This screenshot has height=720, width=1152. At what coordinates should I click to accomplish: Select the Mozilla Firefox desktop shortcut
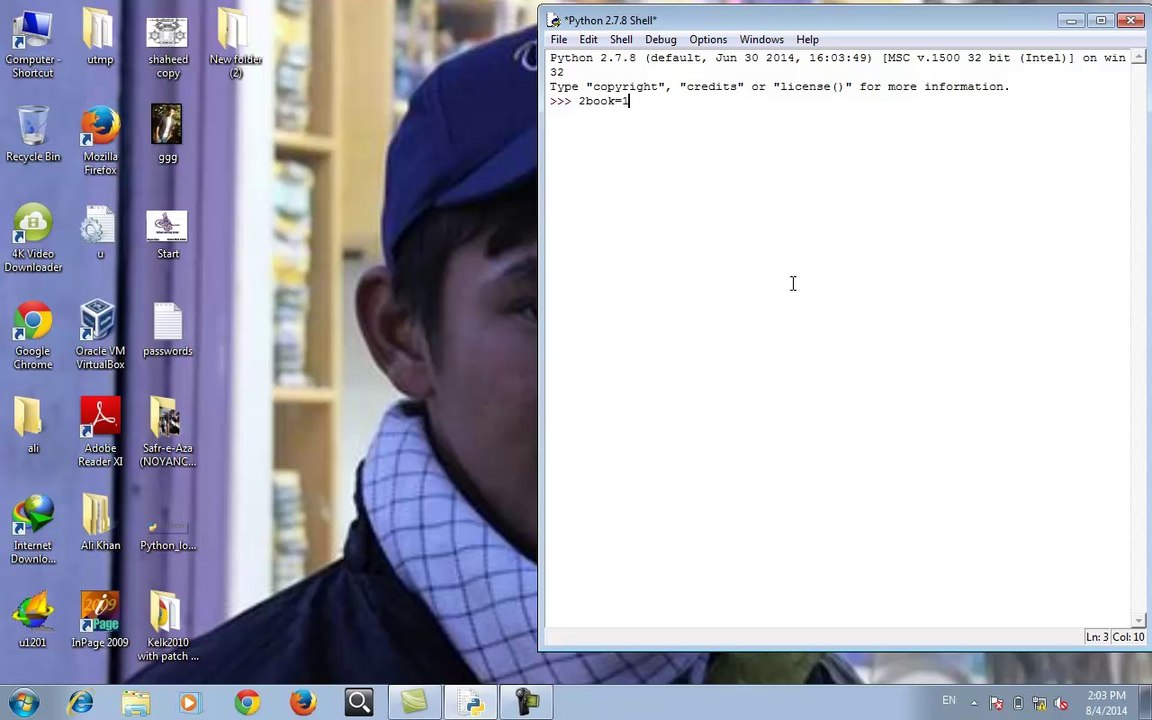point(100,140)
